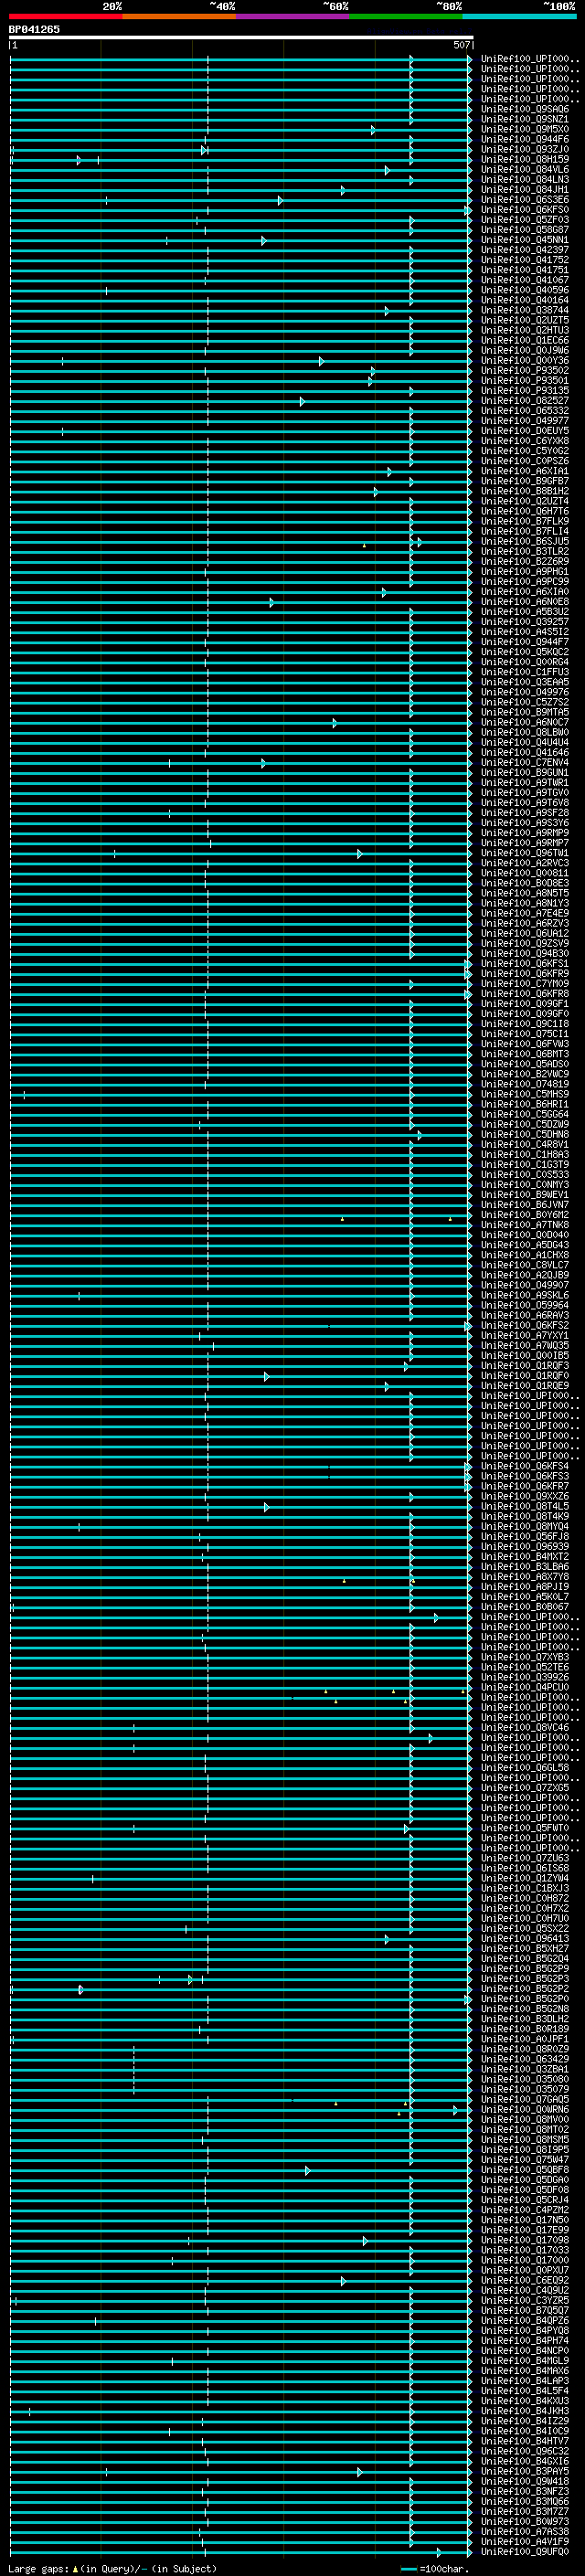Select the UniRef100_A9SKL6 label
This screenshot has height=2576, width=585.
(524, 1295)
